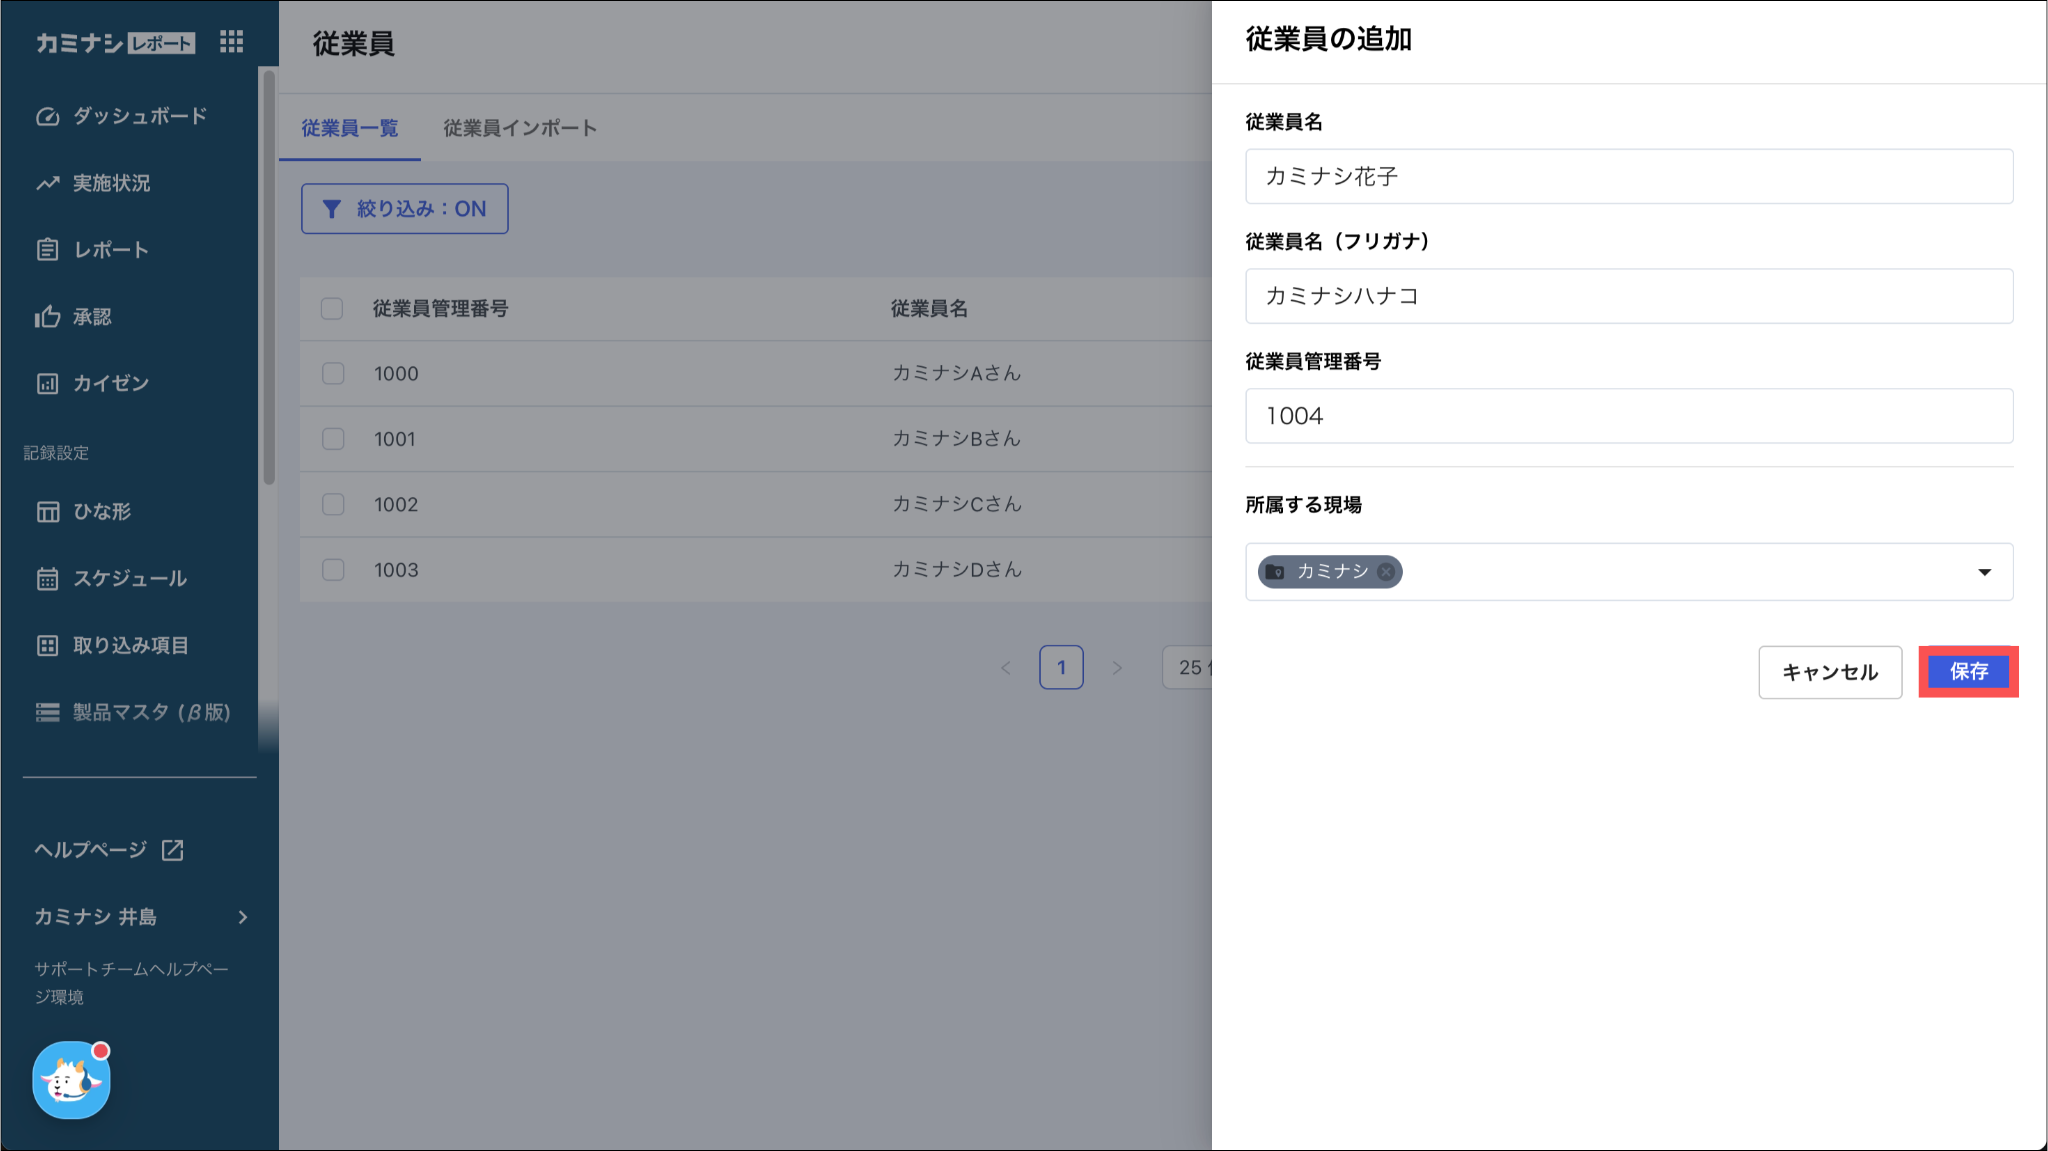Expand the カミナシ 井島 account menu

140,917
